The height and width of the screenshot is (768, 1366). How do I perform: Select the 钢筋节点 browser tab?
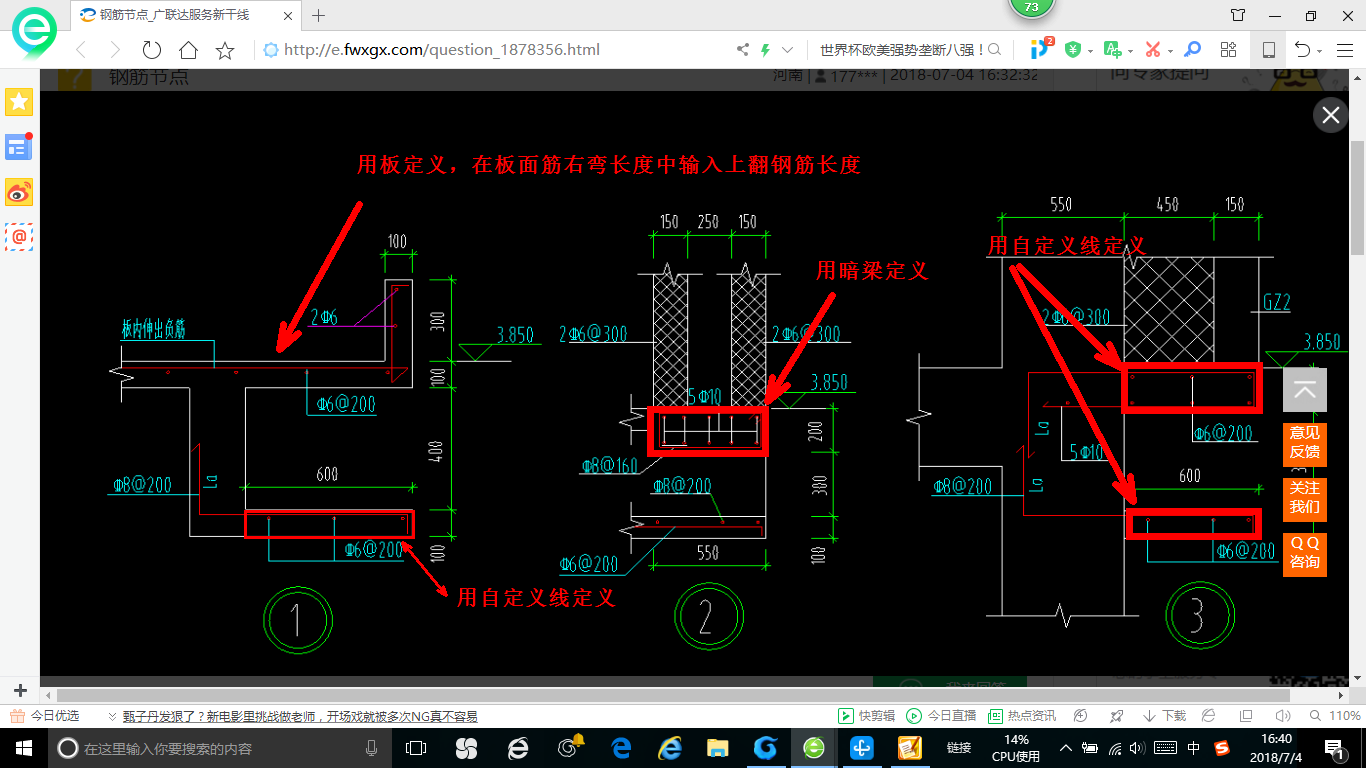coord(185,15)
